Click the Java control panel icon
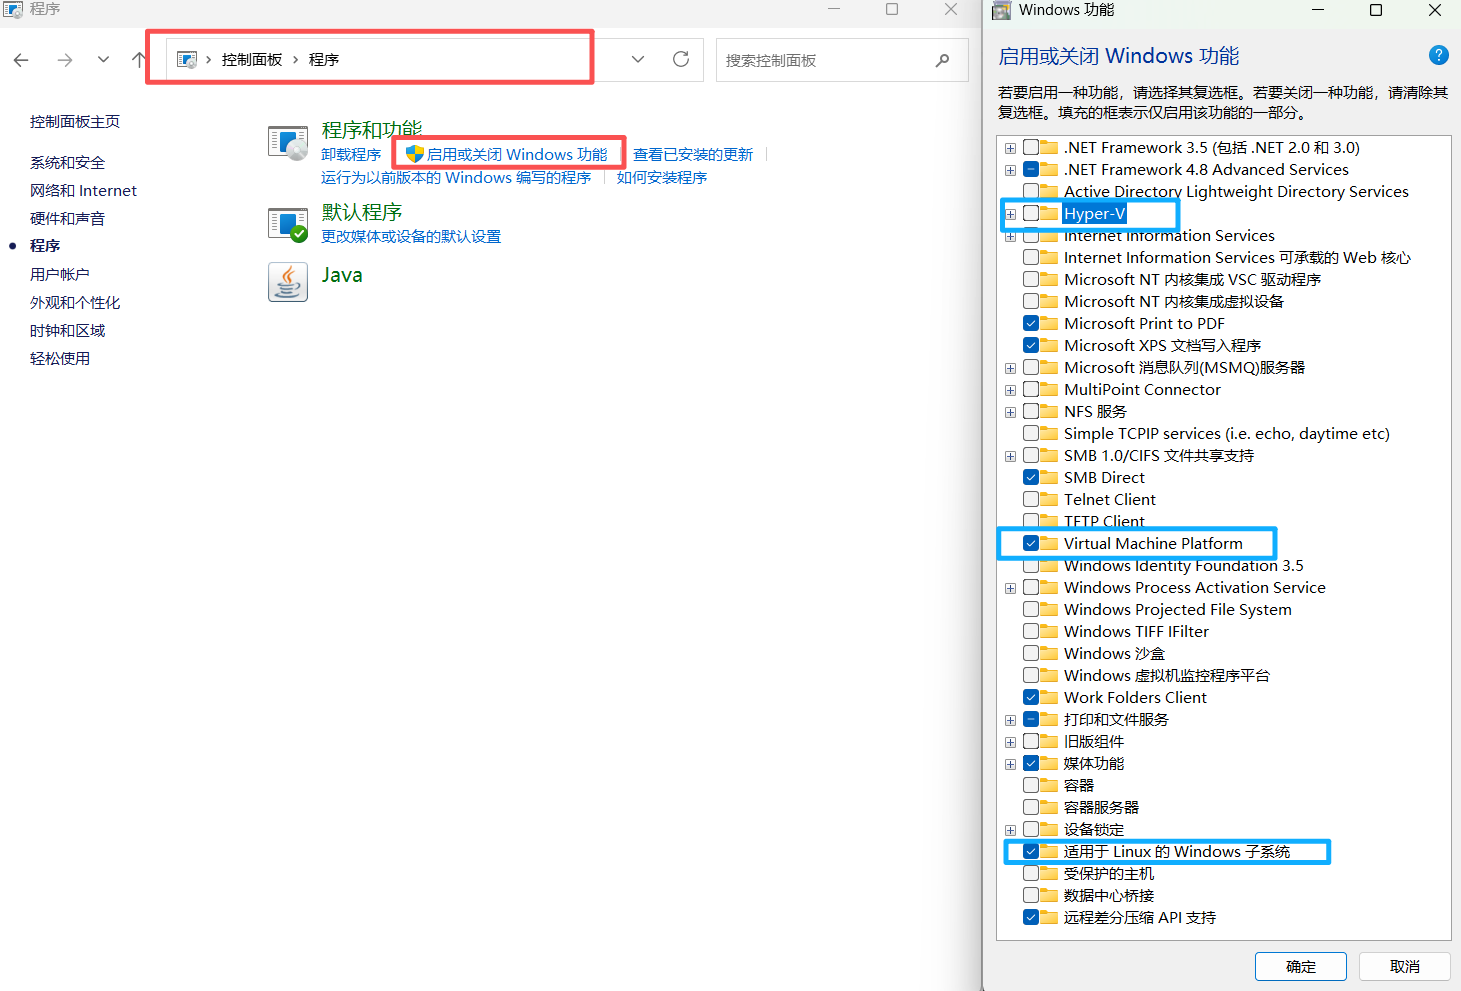The height and width of the screenshot is (991, 1461). [x=288, y=282]
